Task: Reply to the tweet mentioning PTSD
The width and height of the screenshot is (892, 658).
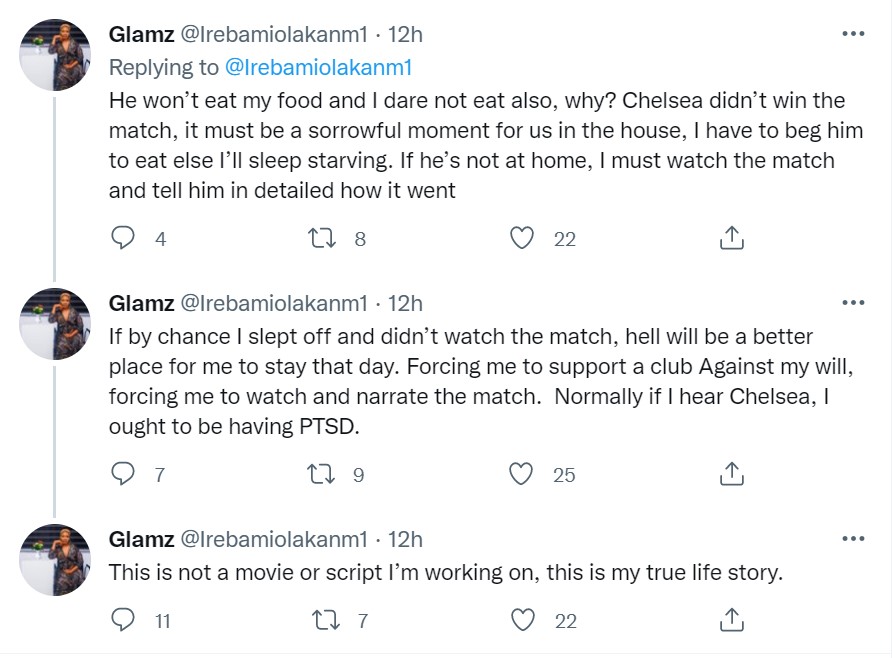Action: pos(123,474)
